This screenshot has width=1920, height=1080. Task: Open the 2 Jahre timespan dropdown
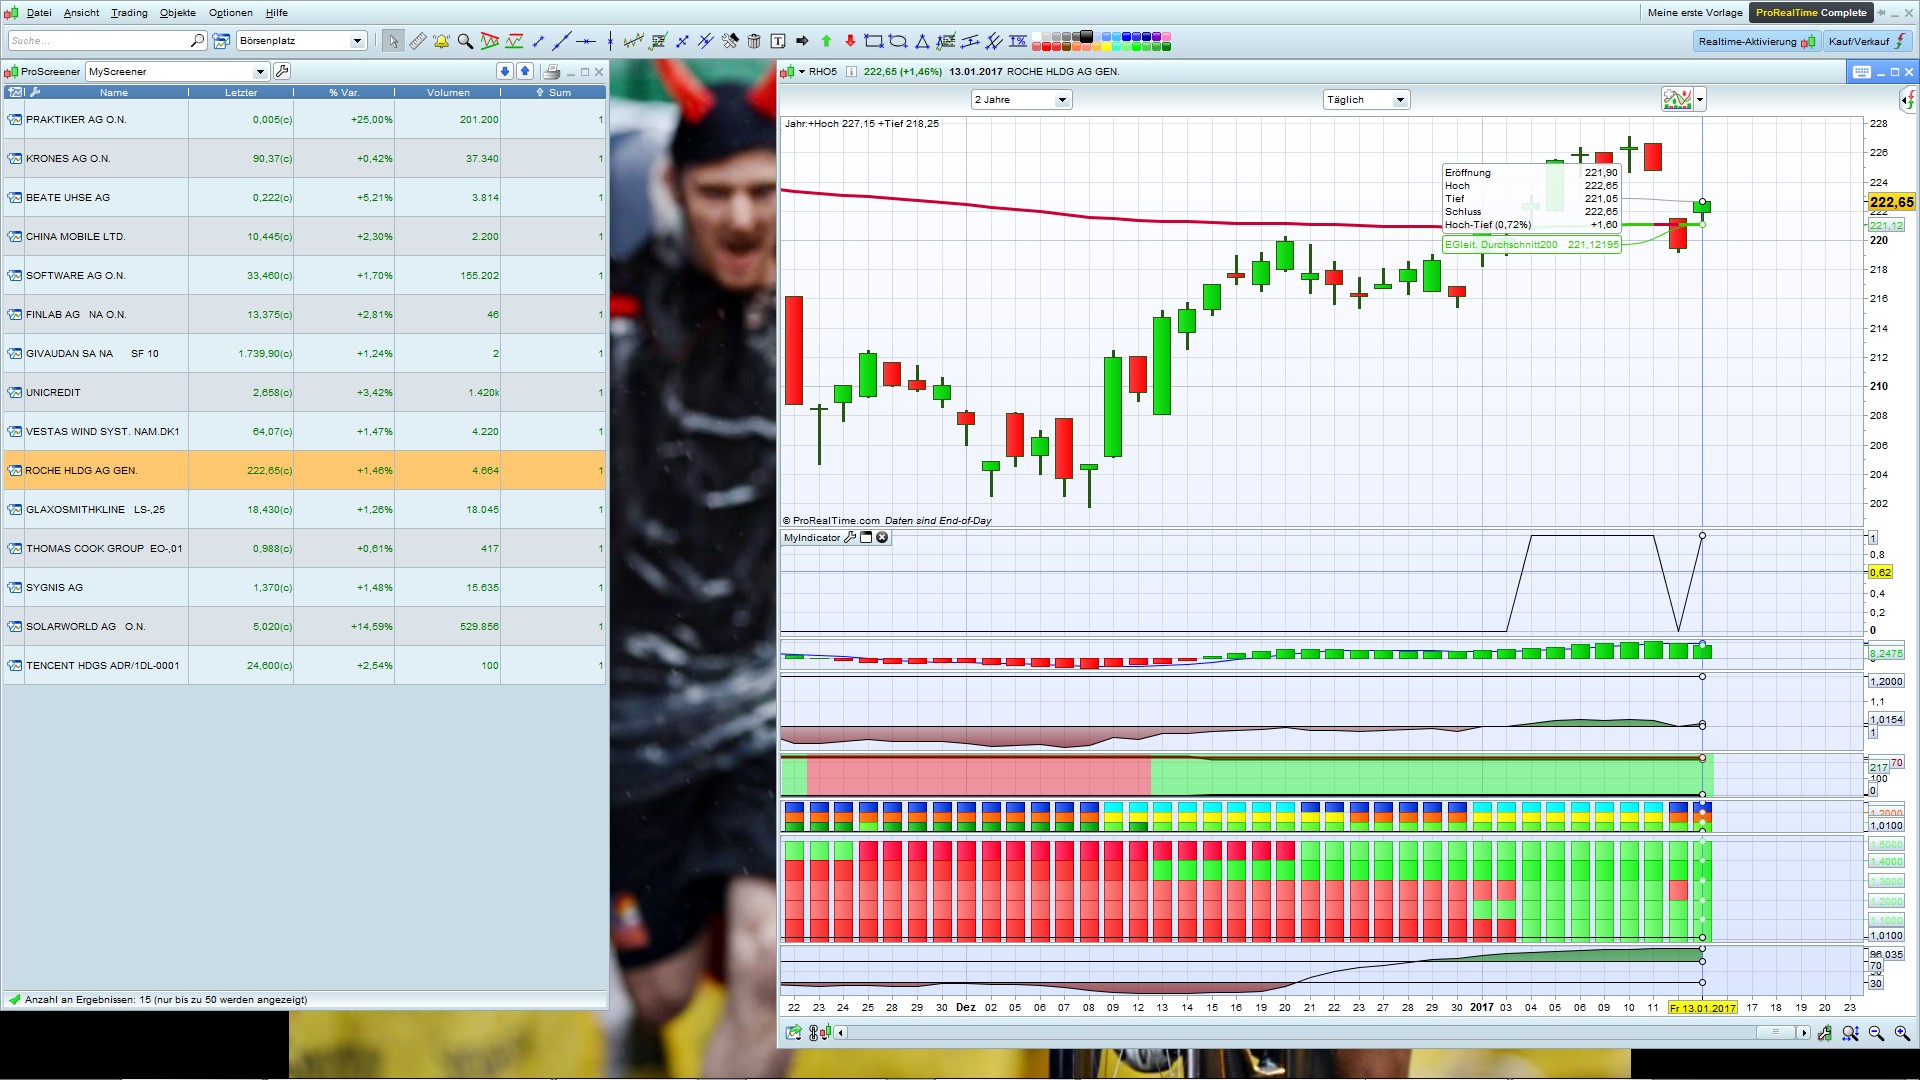pos(1062,100)
